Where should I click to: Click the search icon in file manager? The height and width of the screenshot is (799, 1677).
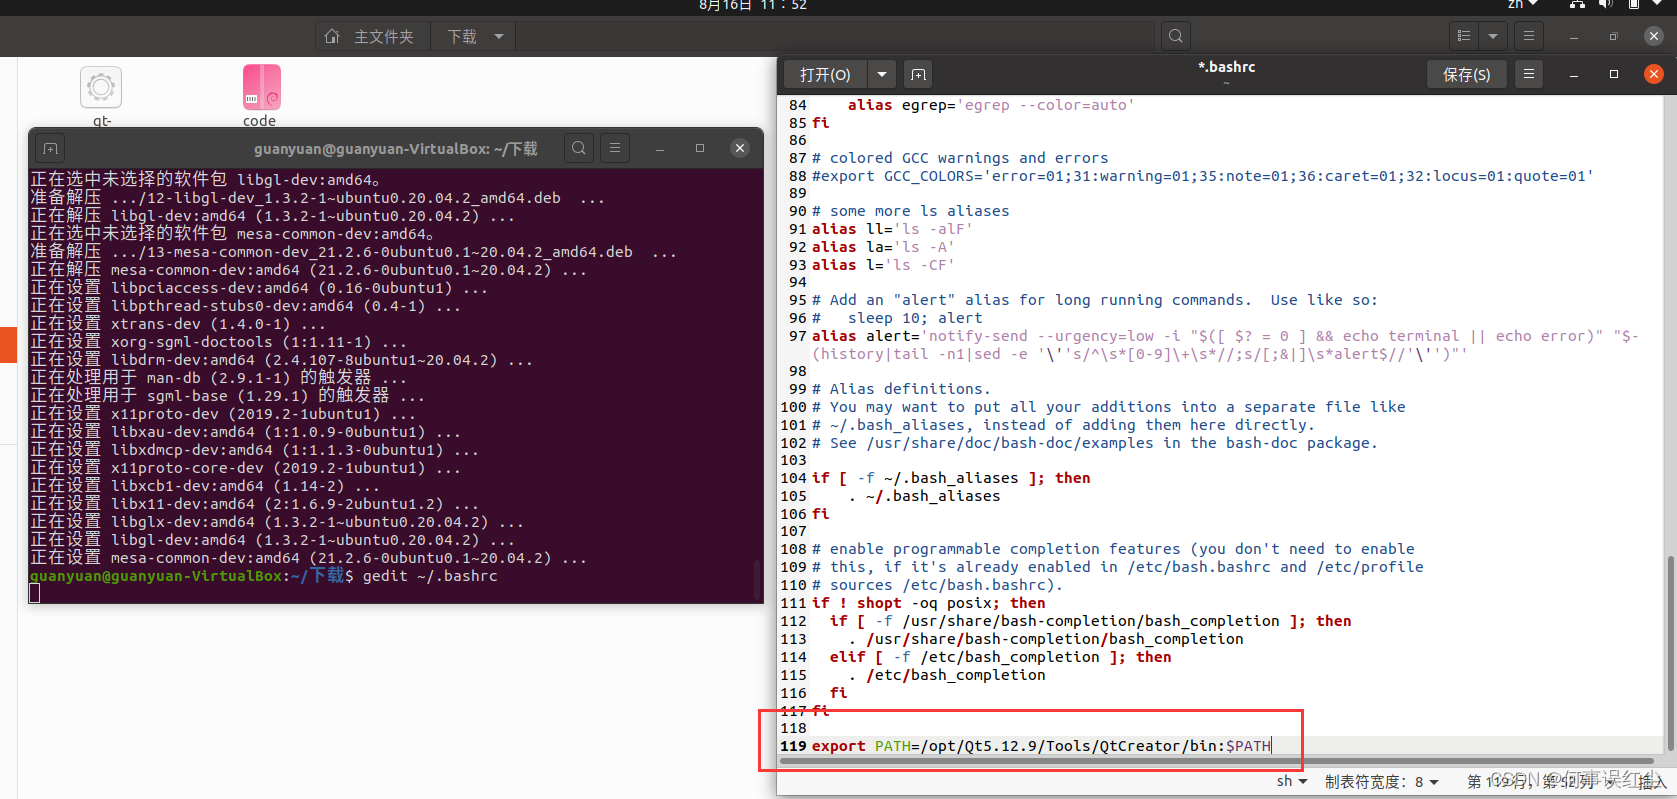coord(1176,36)
